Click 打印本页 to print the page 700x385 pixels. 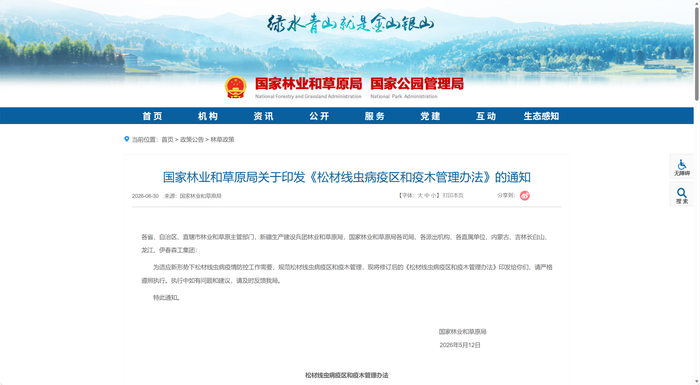tap(453, 196)
